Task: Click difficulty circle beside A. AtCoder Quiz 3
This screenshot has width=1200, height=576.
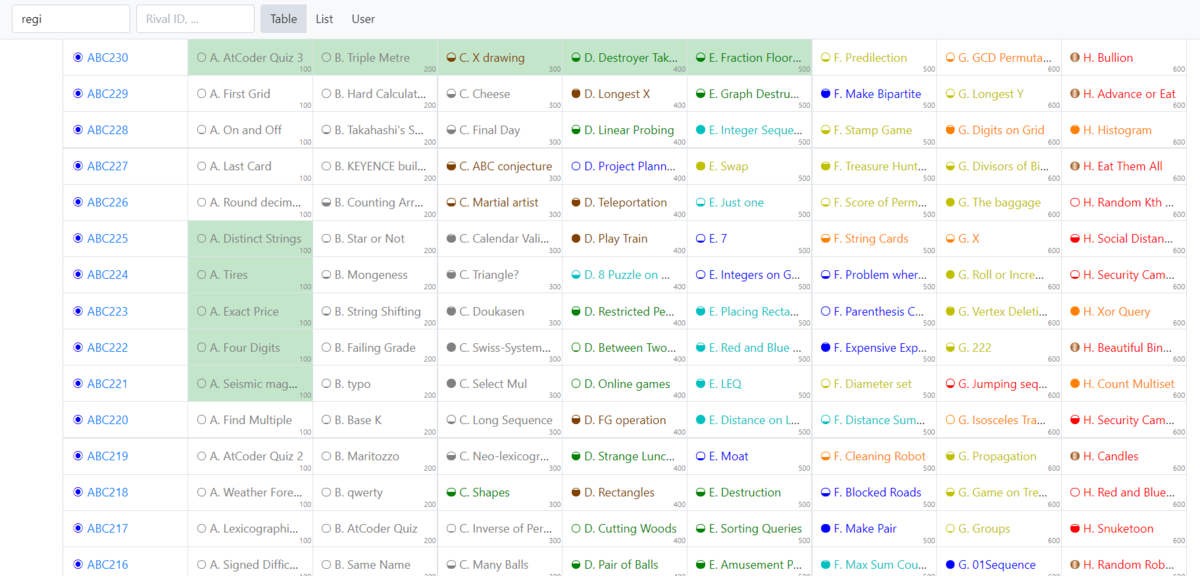Action: (x=202, y=58)
